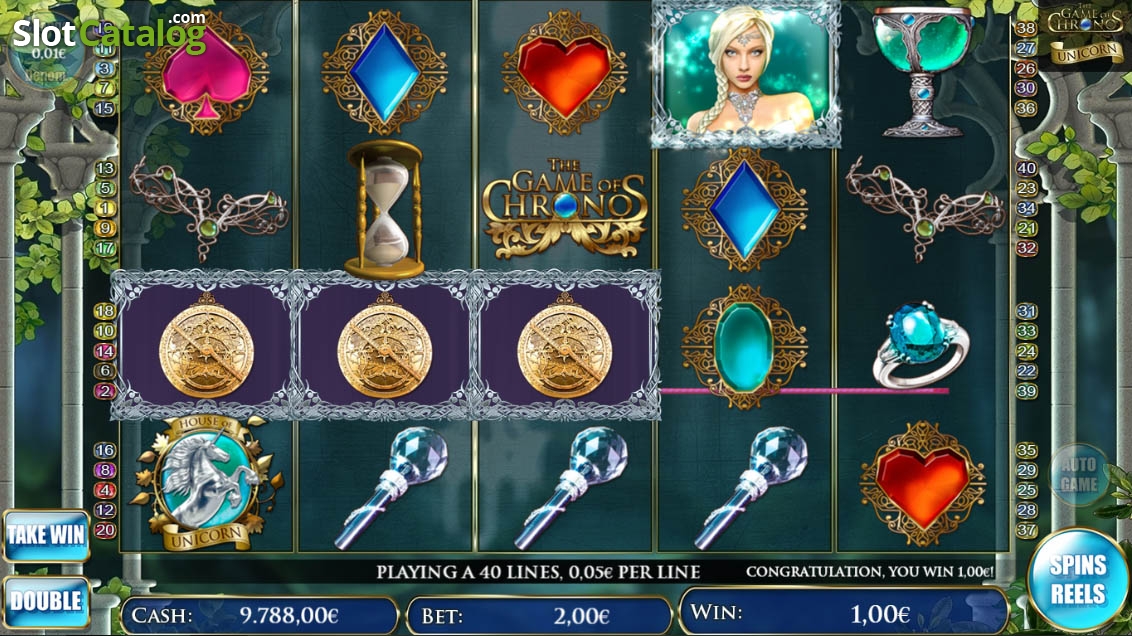The width and height of the screenshot is (1132, 636).
Task: Toggle the Auto Game button
Action: click(x=1079, y=474)
